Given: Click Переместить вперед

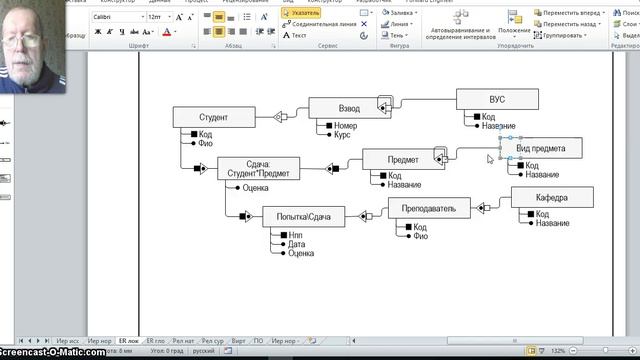Looking at the screenshot, I should pyautogui.click(x=570, y=13).
